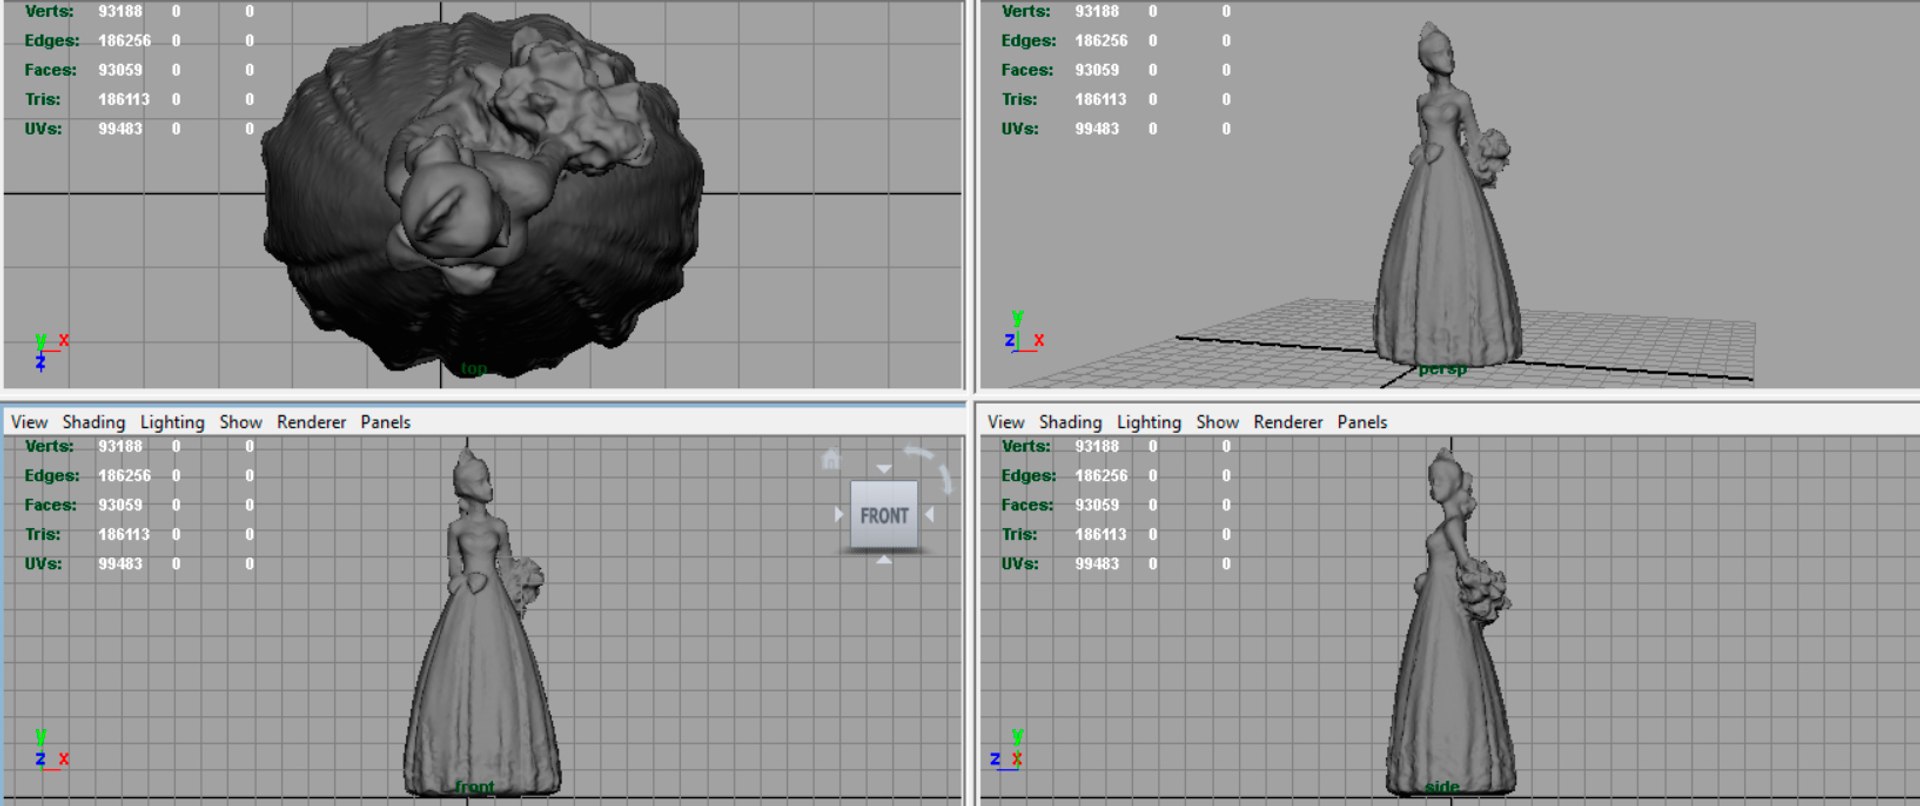This screenshot has height=806, width=1920.
Task: Click UVs value 99483 in persp view
Action: (1097, 129)
